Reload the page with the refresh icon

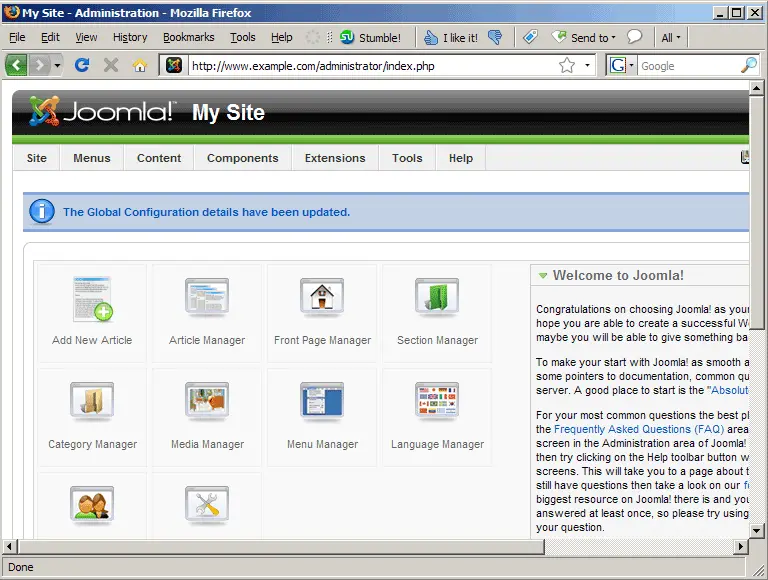[82, 65]
